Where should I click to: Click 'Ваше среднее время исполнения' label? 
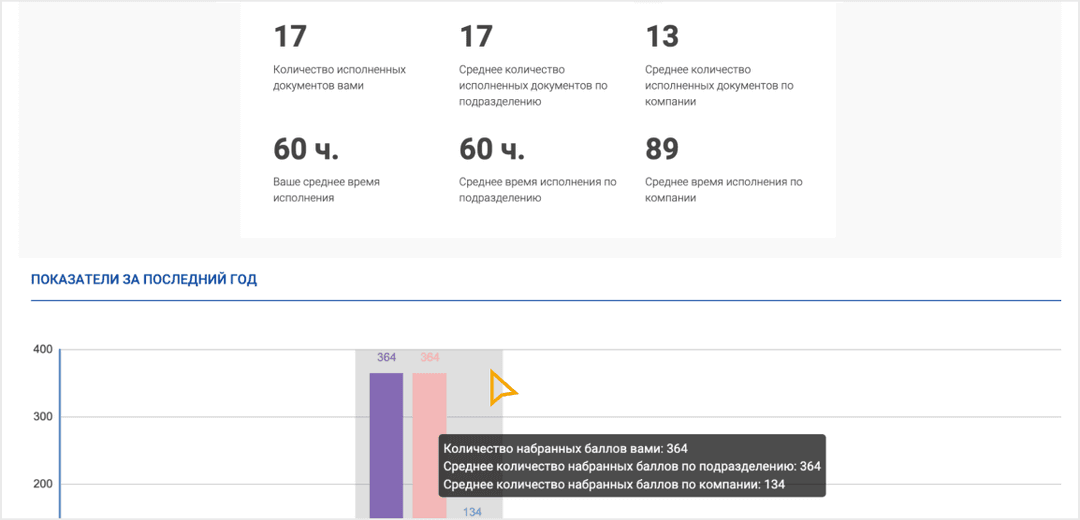(326, 190)
